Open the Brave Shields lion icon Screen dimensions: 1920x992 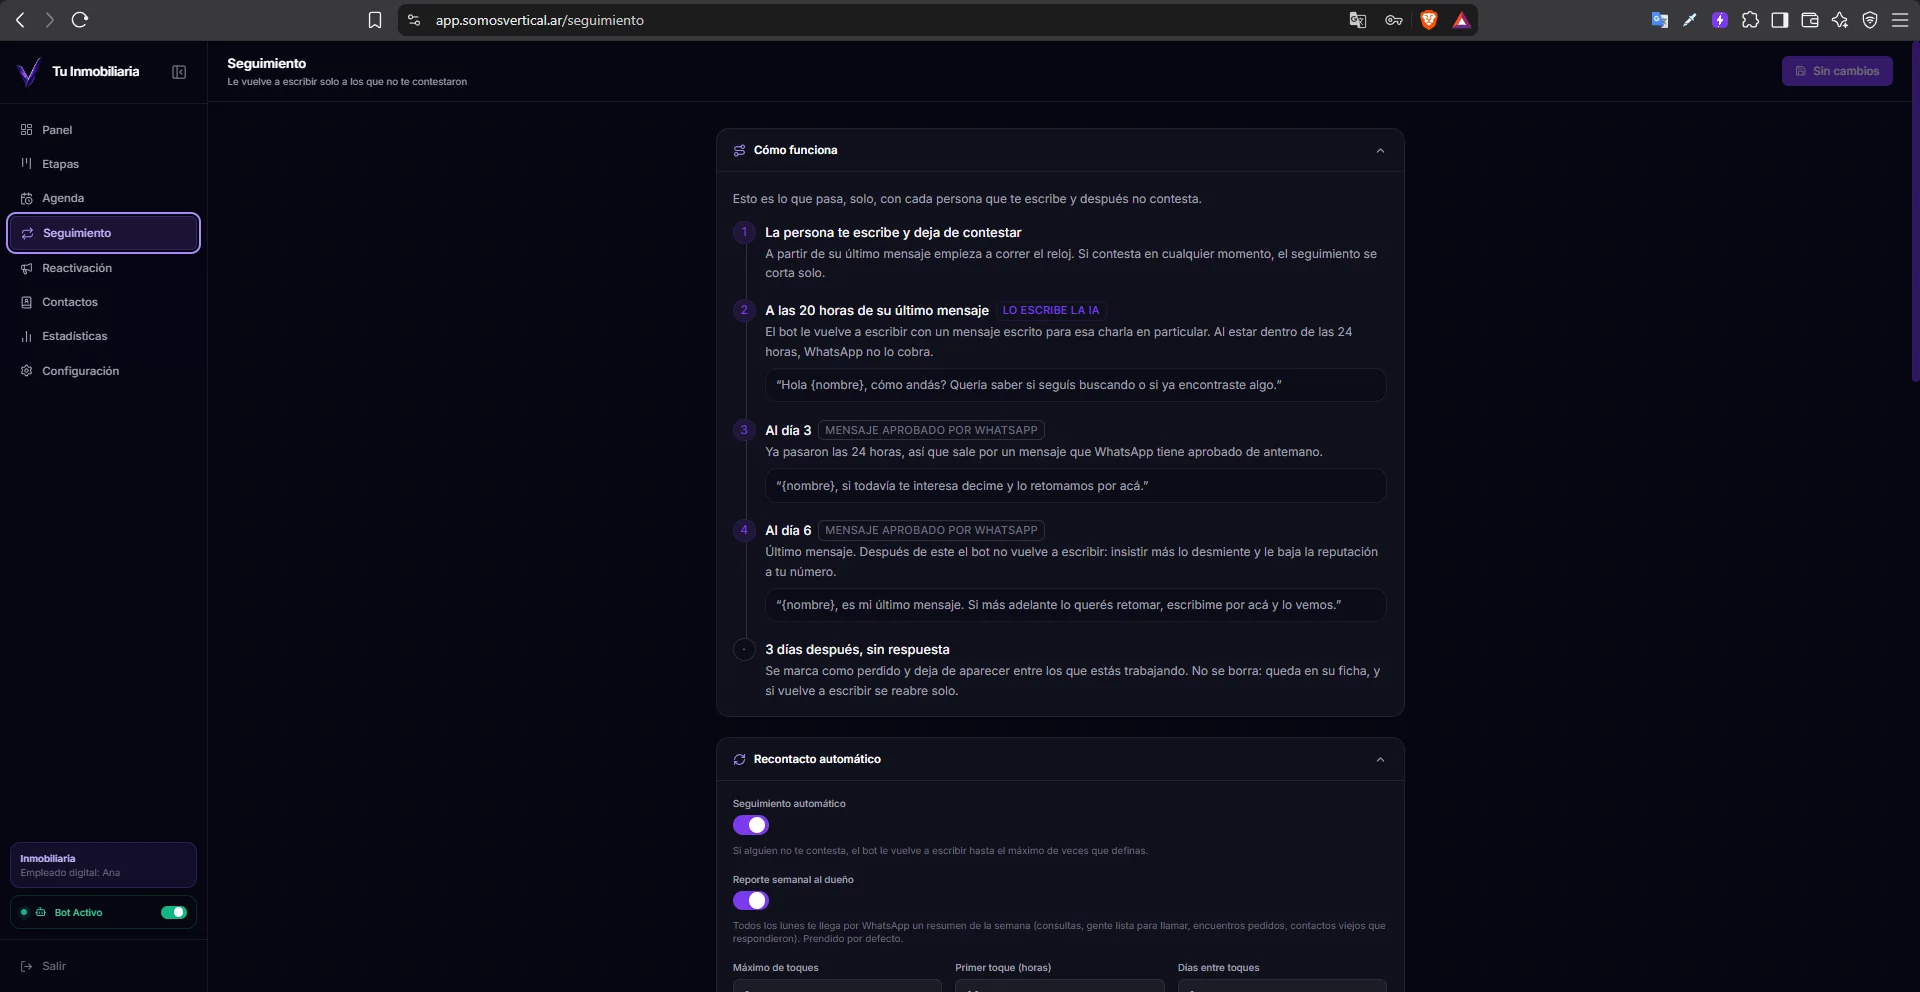[1429, 20]
